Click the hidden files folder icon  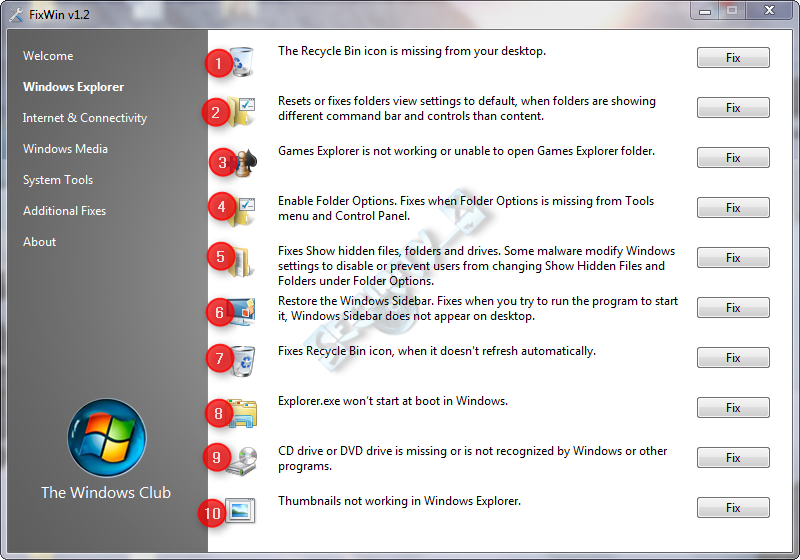(x=241, y=263)
